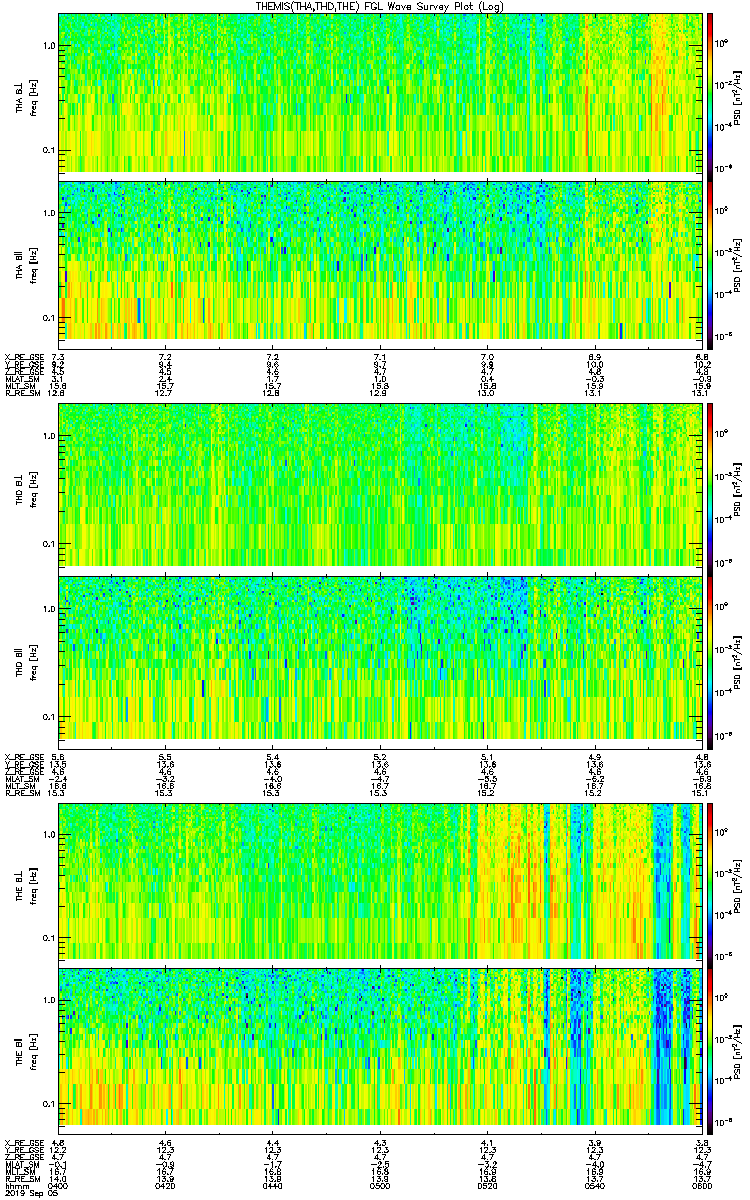Click the 0.1 frequency tick of THA B∥ panel
750x1200 pixels.
[49, 317]
